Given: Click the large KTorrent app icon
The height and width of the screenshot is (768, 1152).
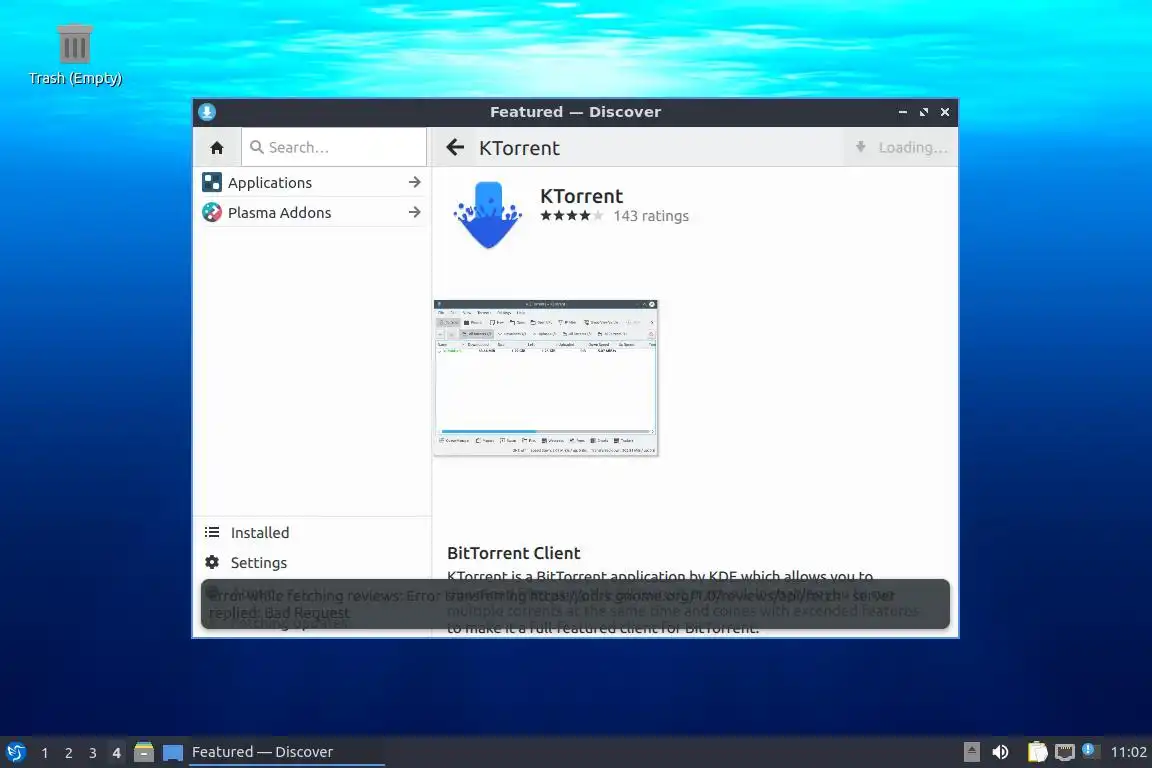Looking at the screenshot, I should tap(488, 215).
